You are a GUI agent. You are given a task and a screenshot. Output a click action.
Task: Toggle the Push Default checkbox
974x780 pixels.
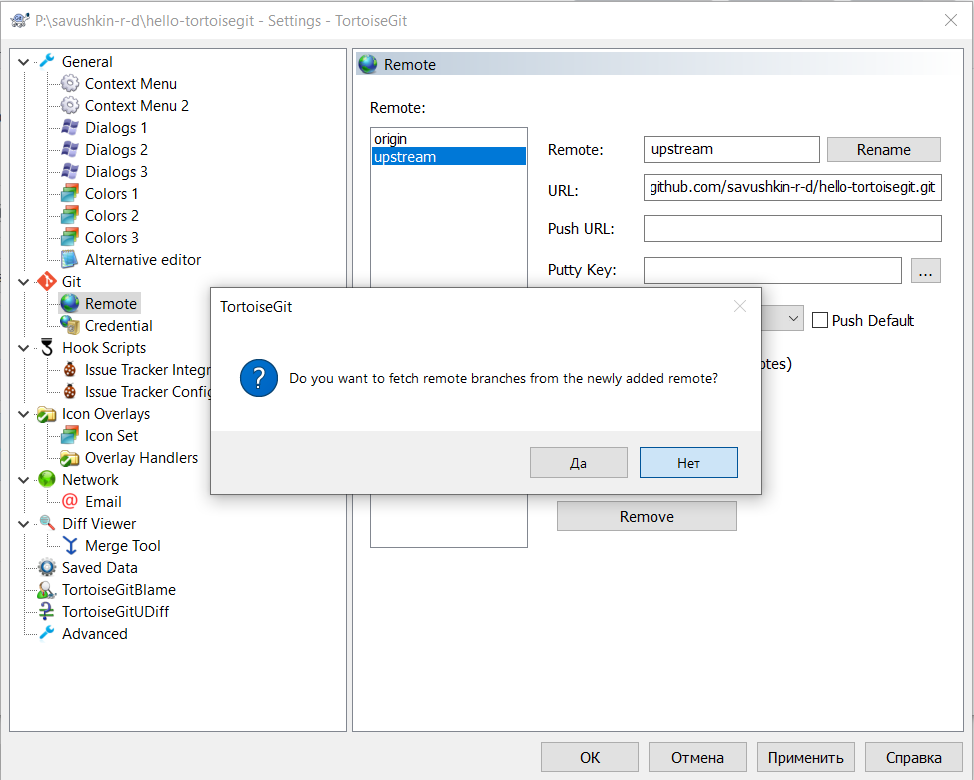click(x=820, y=320)
